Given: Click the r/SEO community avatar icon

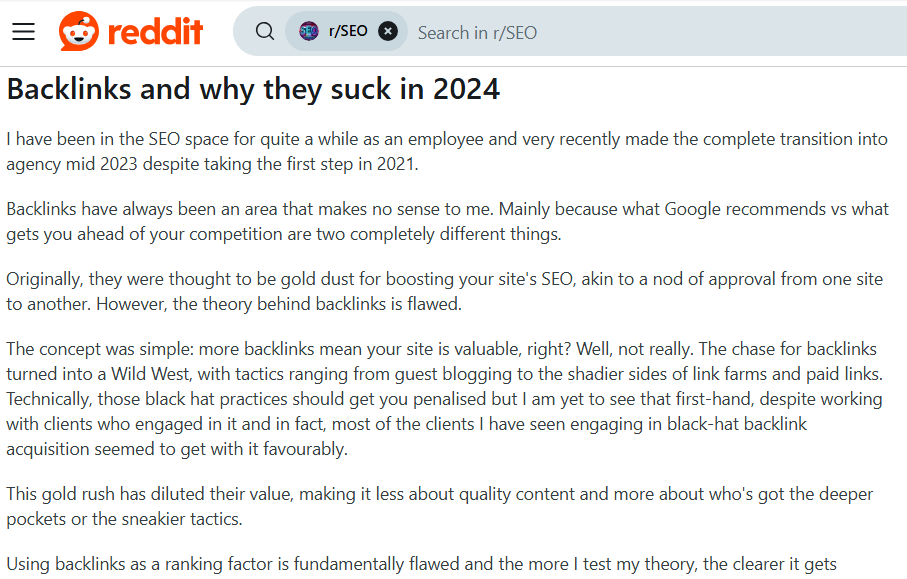Looking at the screenshot, I should click(309, 31).
